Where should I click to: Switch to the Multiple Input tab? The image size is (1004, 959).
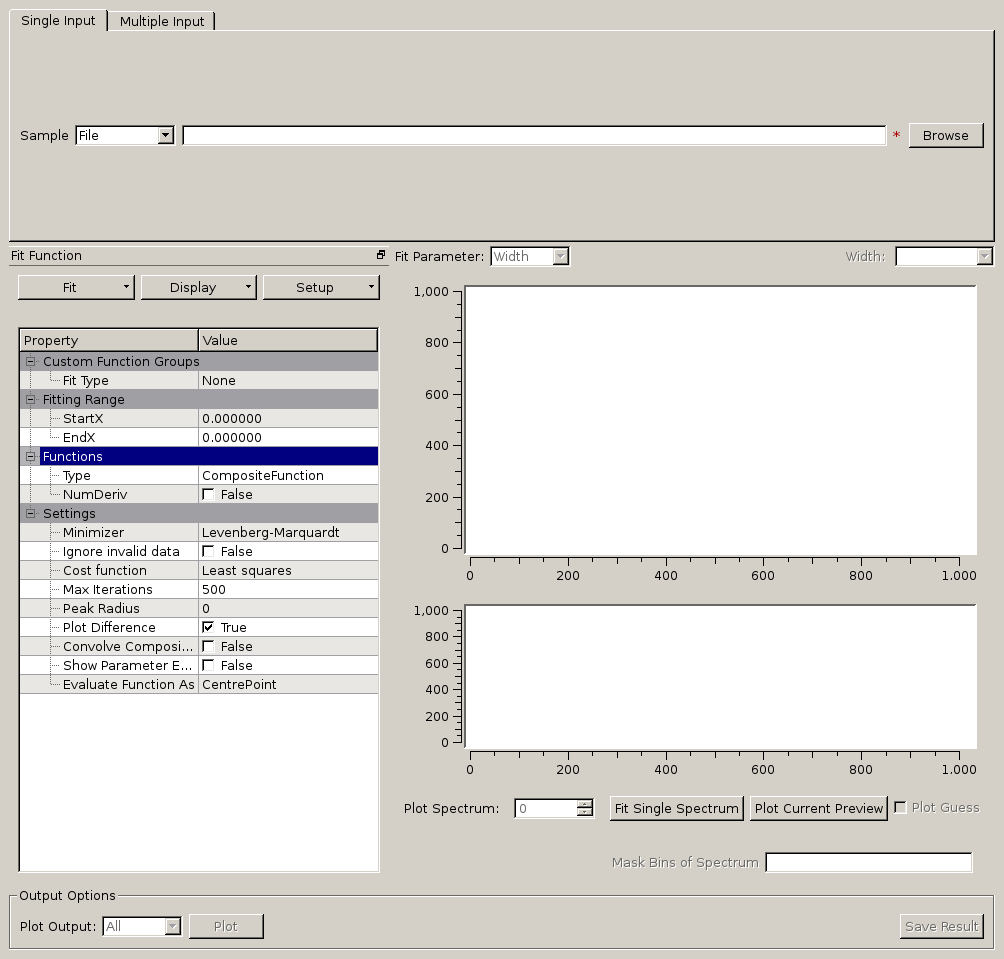(x=161, y=21)
